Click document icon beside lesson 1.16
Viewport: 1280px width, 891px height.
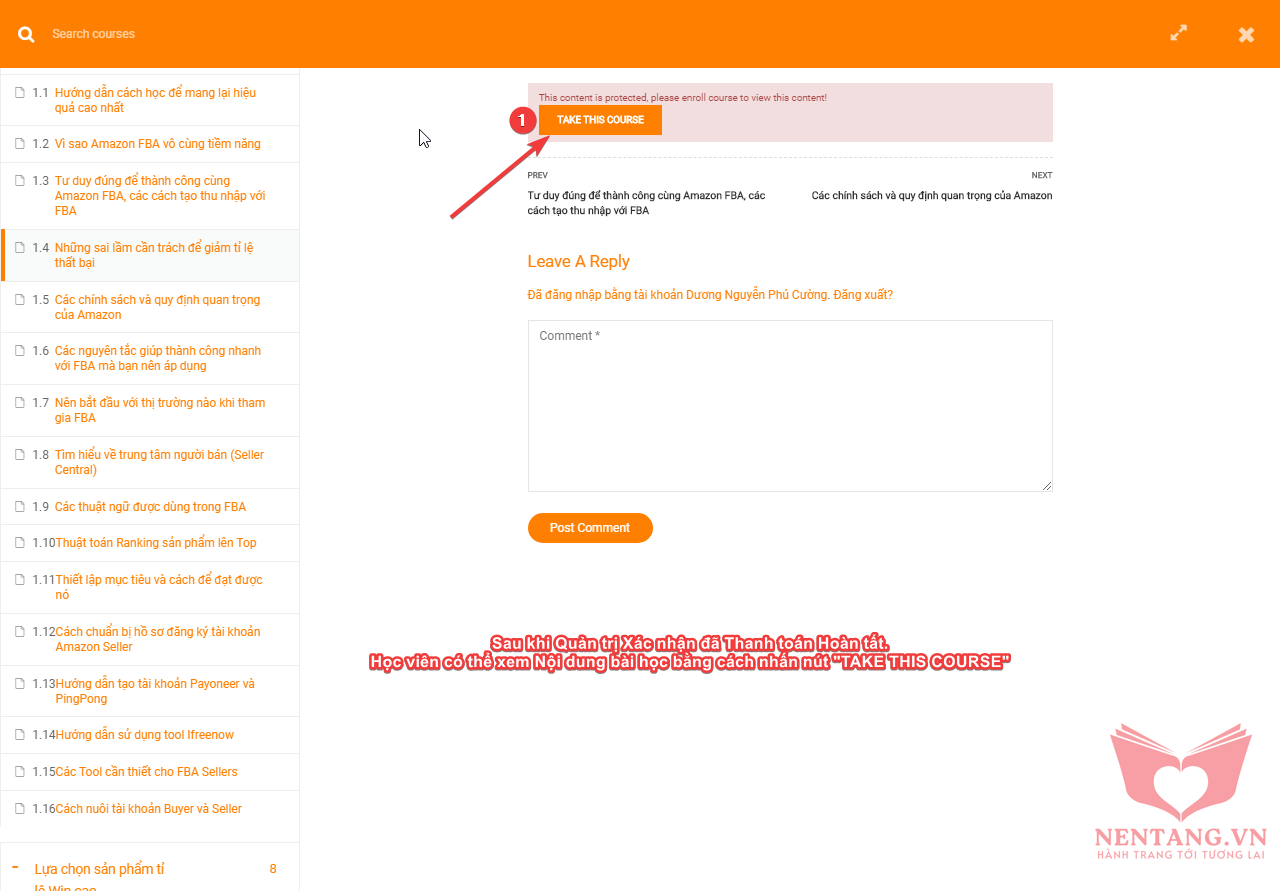[x=20, y=809]
